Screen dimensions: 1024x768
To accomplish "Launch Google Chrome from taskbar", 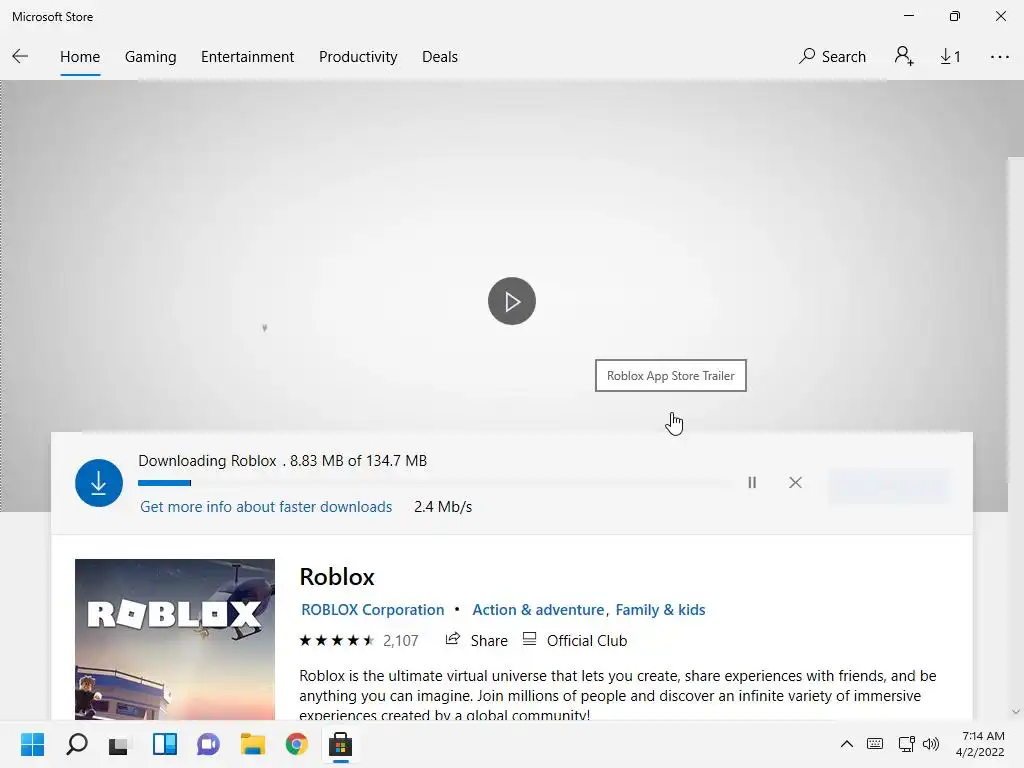I will (296, 744).
